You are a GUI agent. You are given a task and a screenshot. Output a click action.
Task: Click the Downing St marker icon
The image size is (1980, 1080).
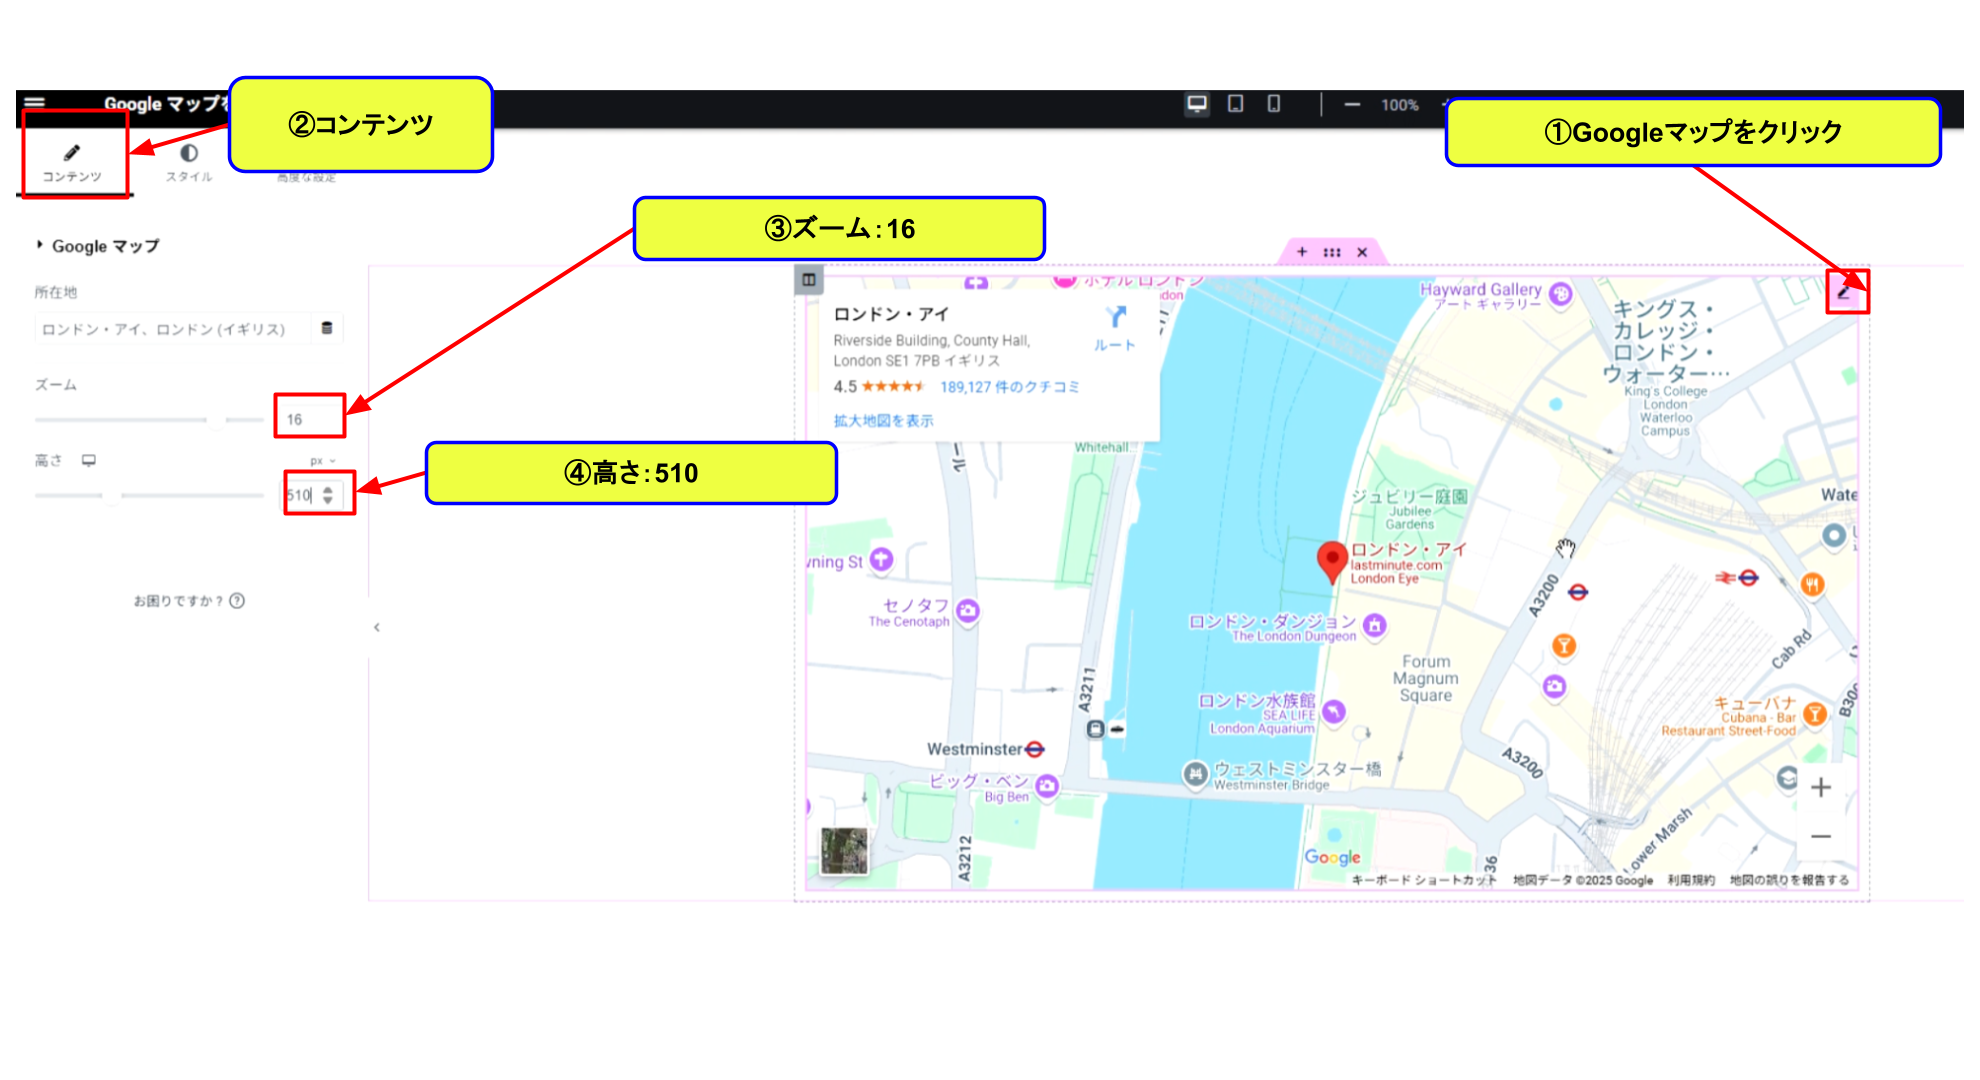pyautogui.click(x=881, y=559)
